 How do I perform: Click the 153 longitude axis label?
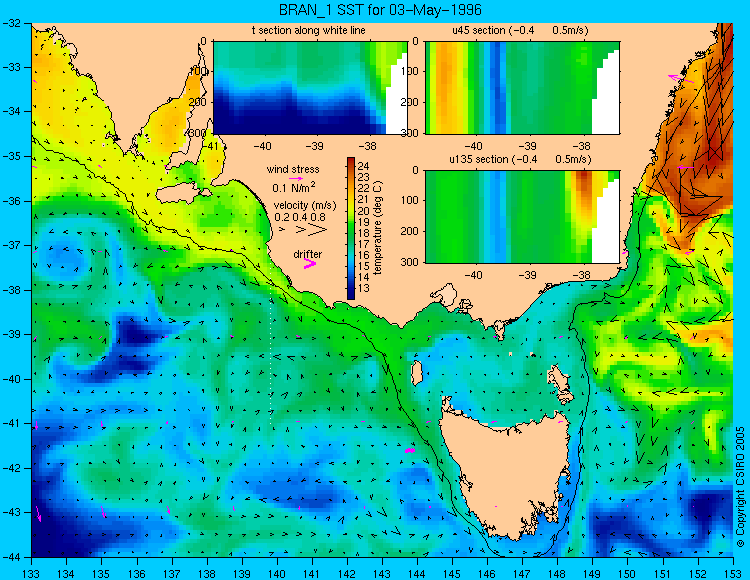733,573
